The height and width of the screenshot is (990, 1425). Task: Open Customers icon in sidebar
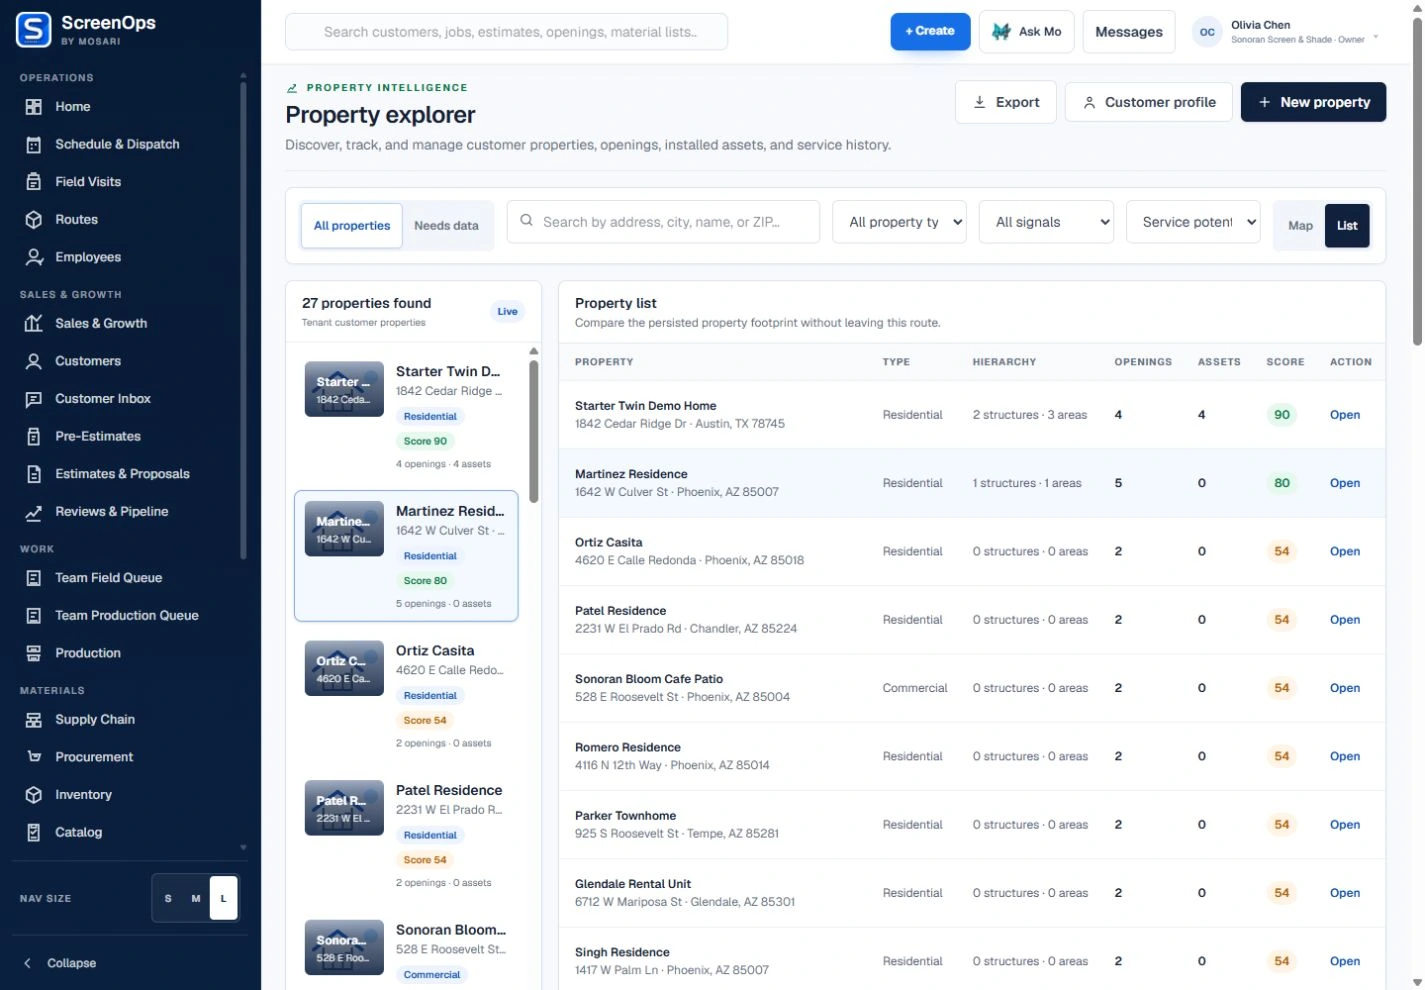tap(33, 361)
